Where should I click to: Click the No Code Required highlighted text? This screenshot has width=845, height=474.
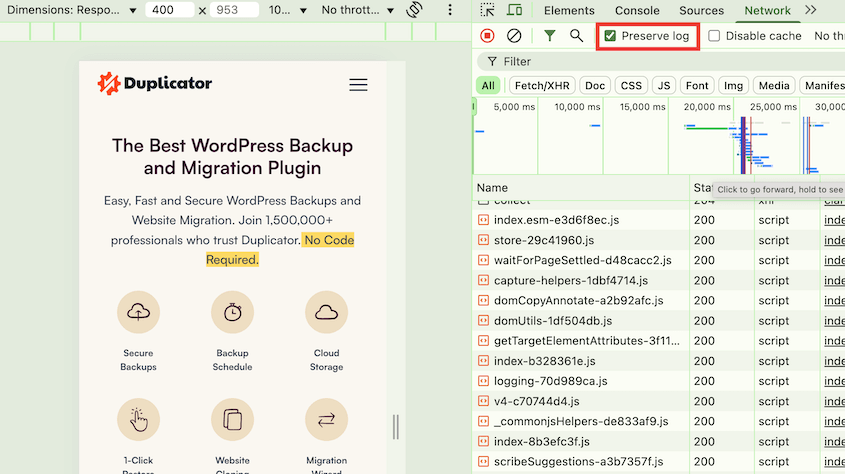280,250
